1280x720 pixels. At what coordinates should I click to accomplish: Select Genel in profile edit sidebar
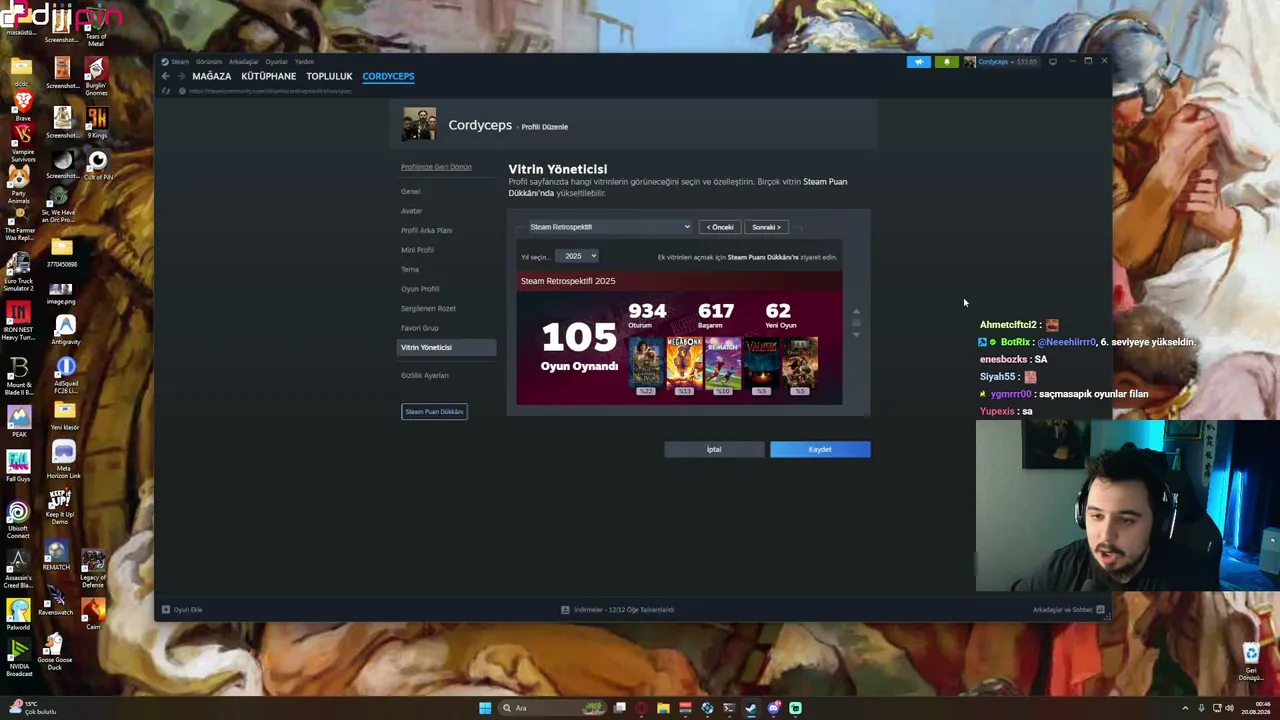pos(410,191)
